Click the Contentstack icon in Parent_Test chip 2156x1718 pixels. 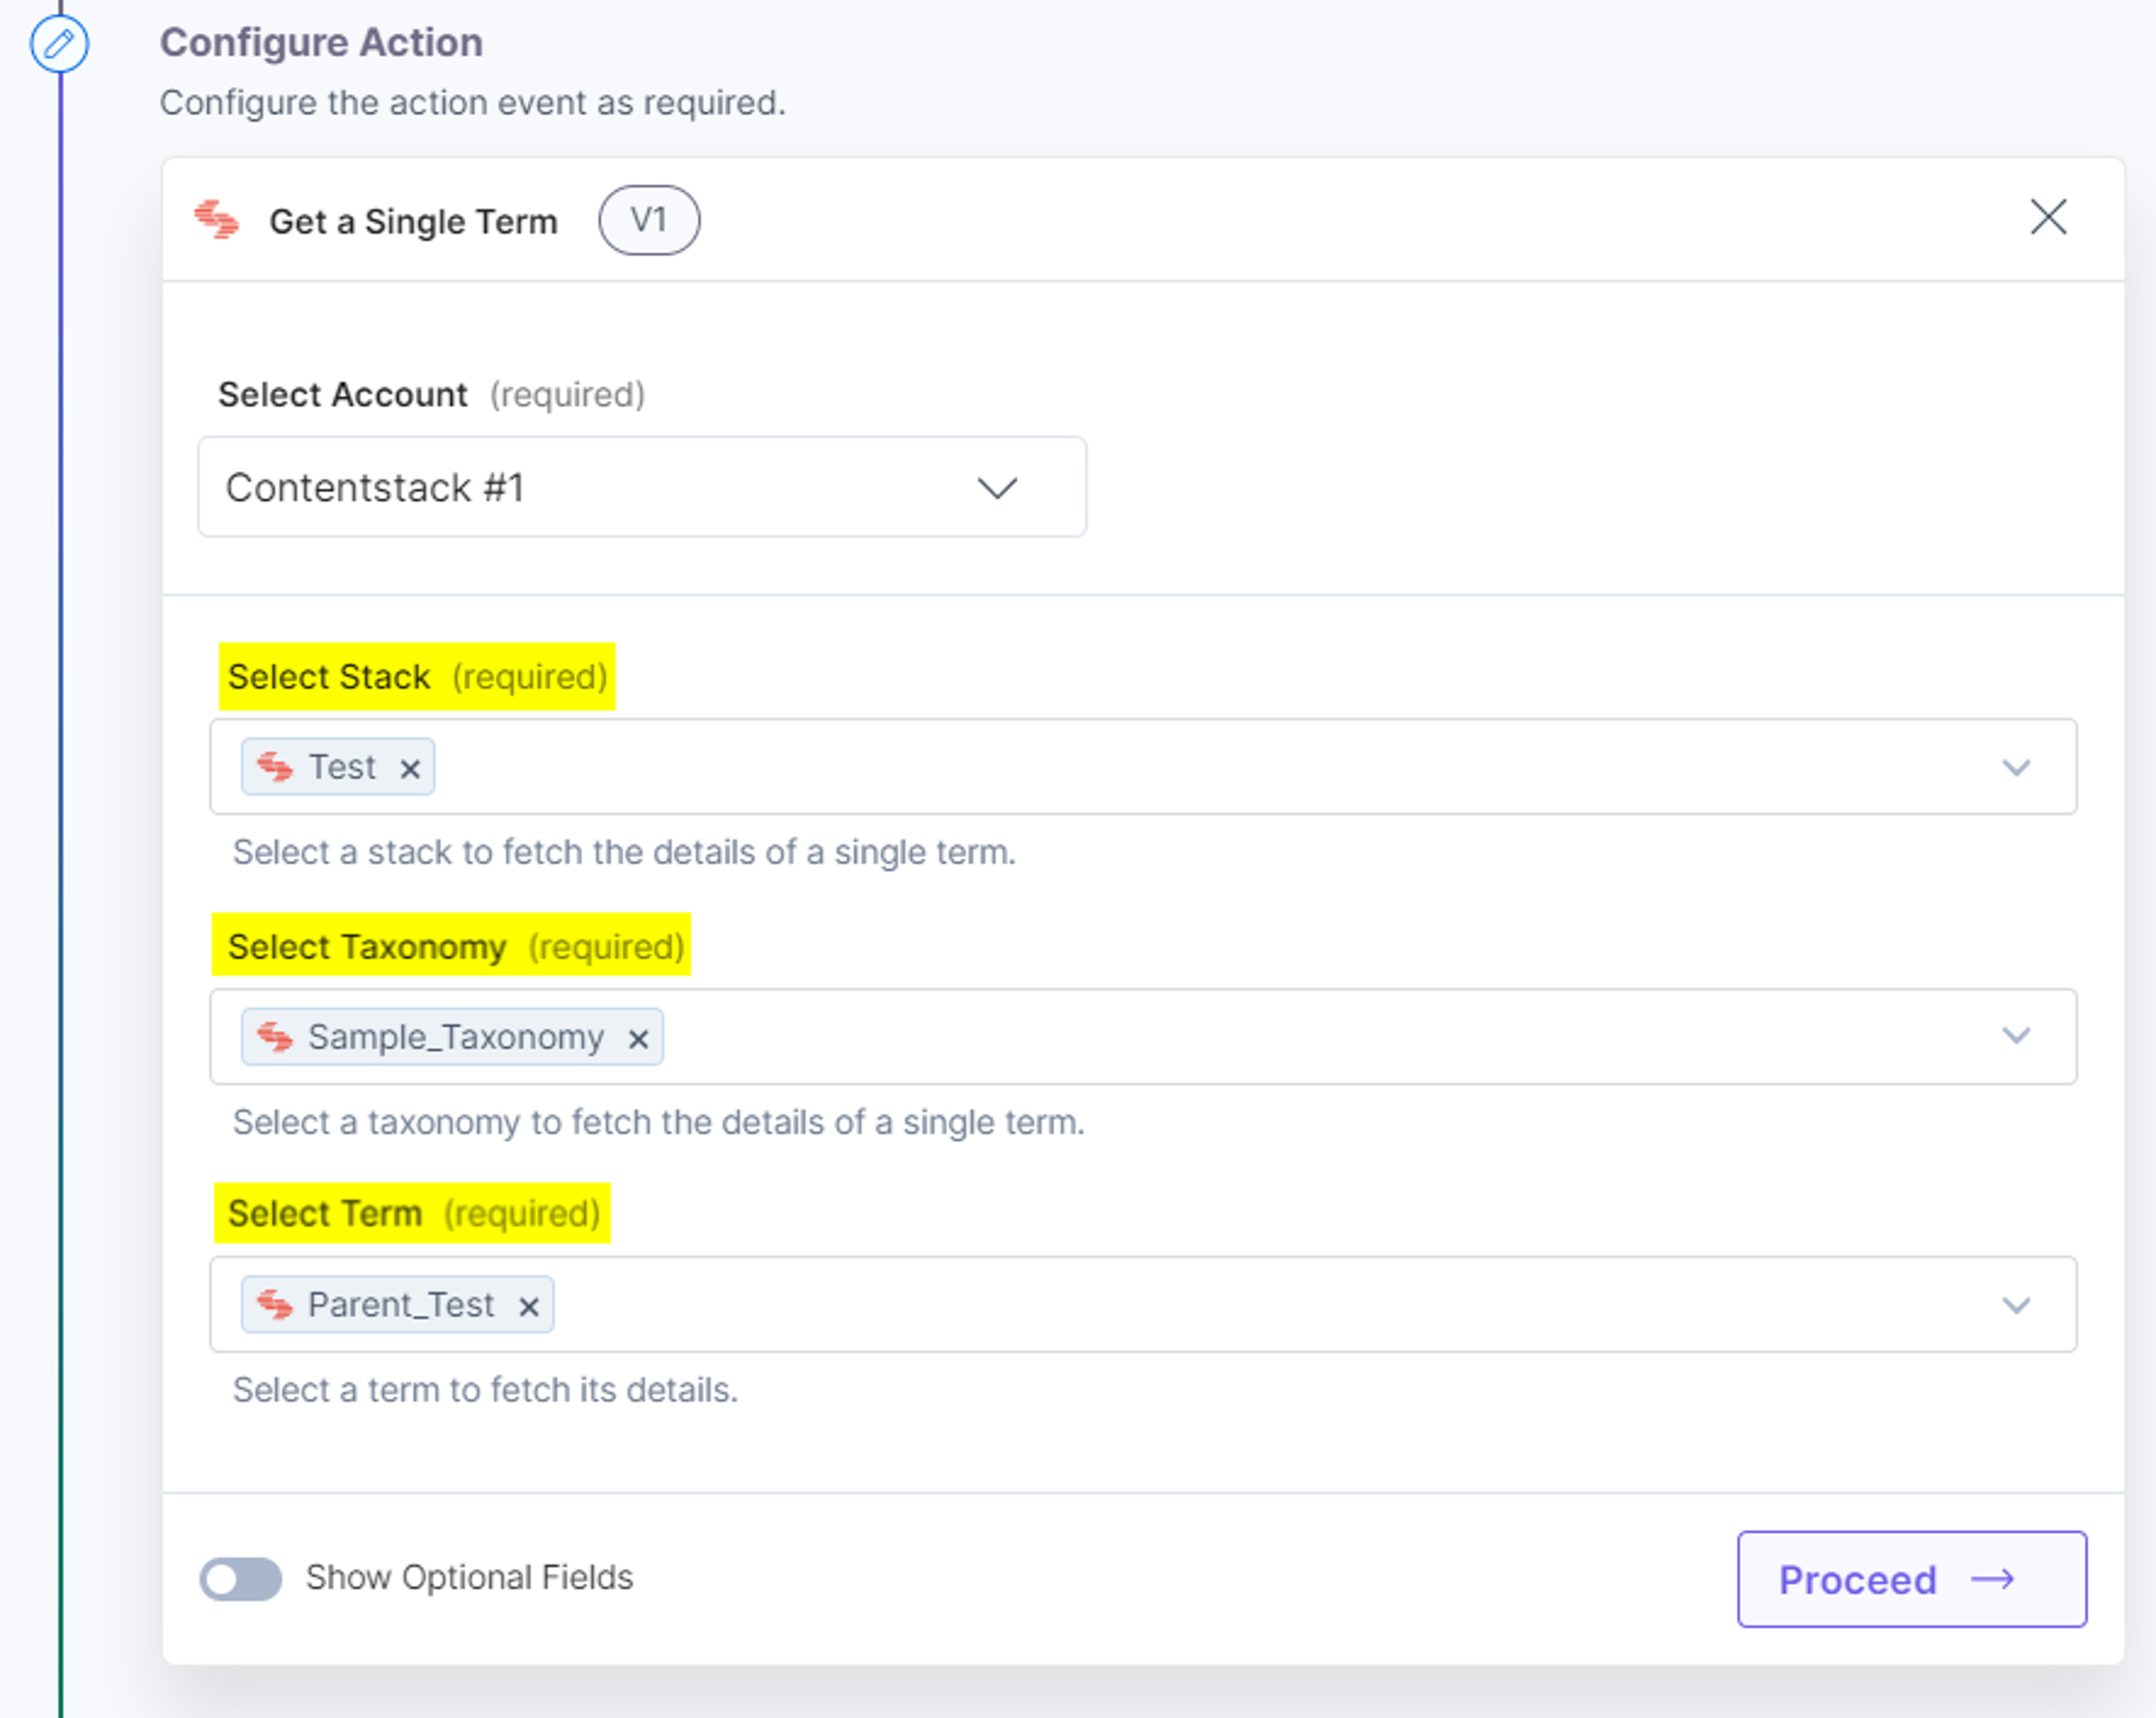(x=275, y=1305)
